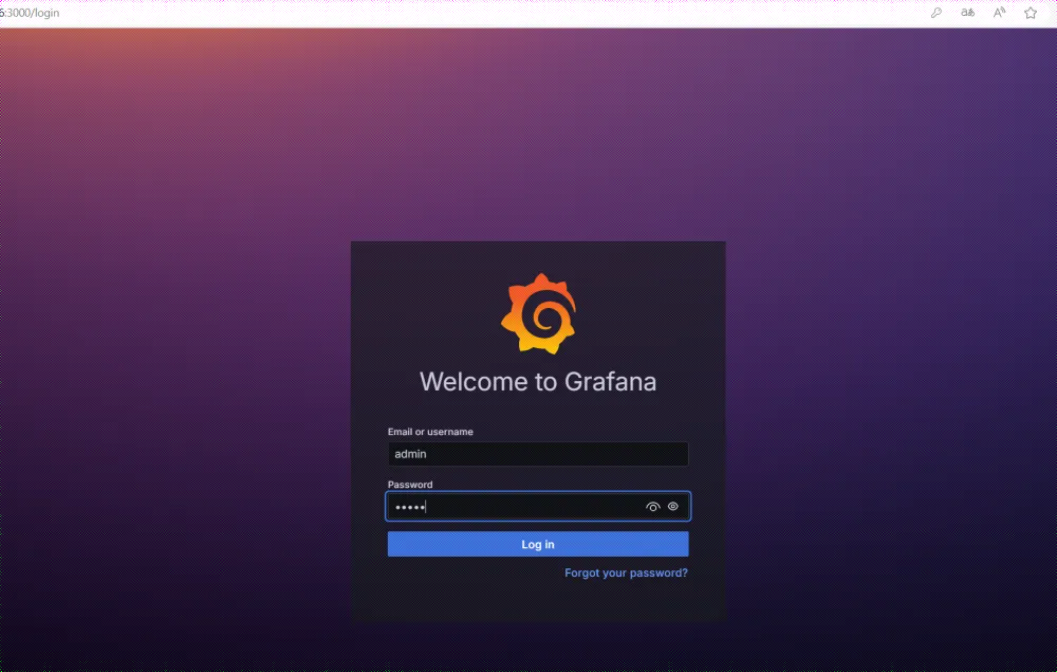1057x672 pixels.
Task: Click the Log in button
Action: pos(538,544)
